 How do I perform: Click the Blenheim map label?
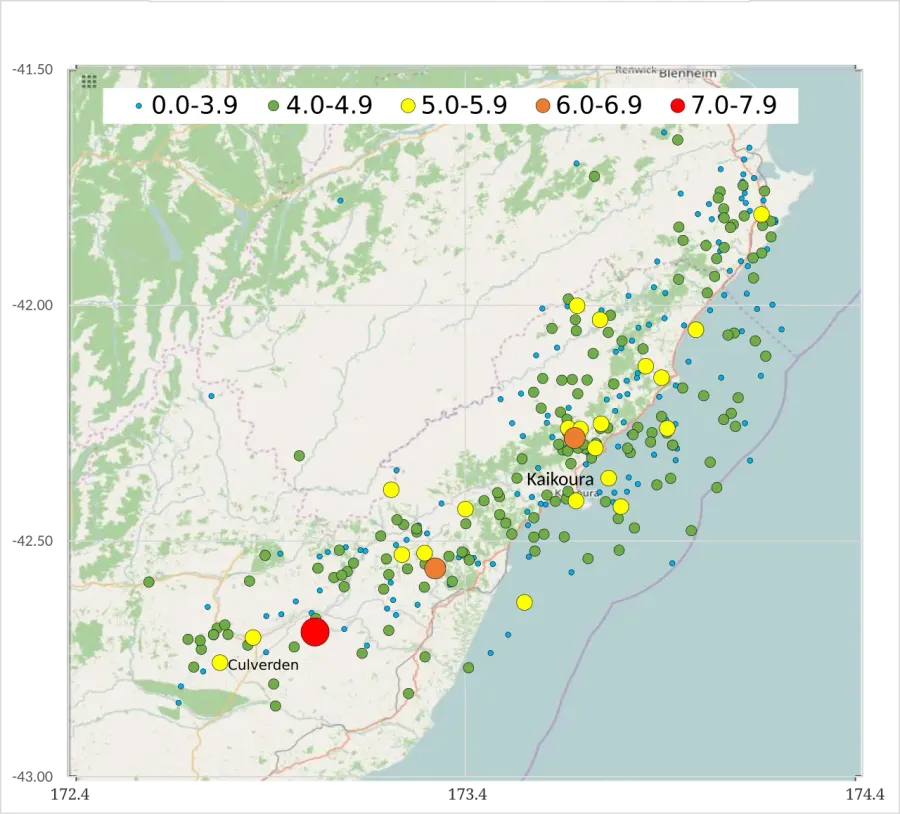click(x=688, y=73)
